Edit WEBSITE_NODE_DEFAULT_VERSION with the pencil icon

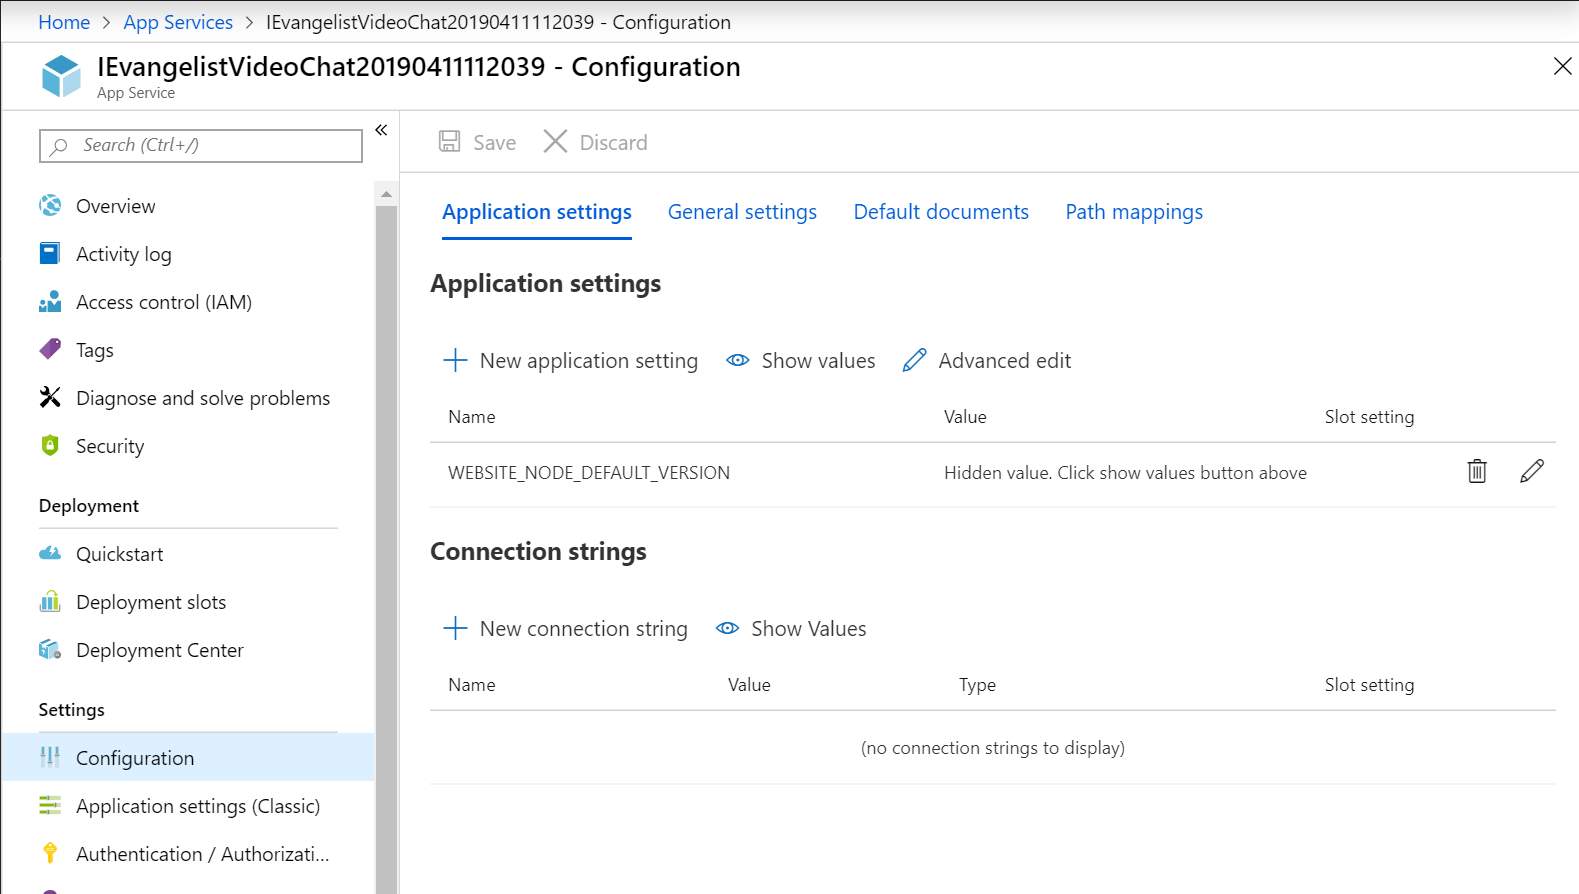1532,471
